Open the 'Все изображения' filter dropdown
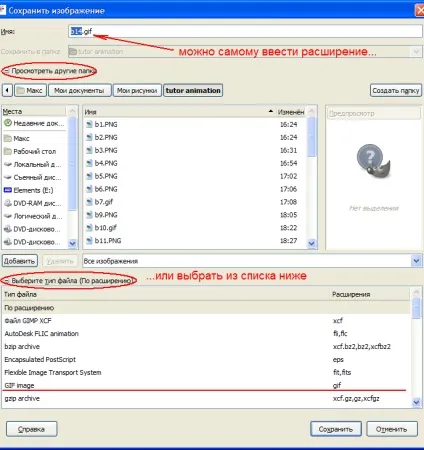 coord(252,261)
